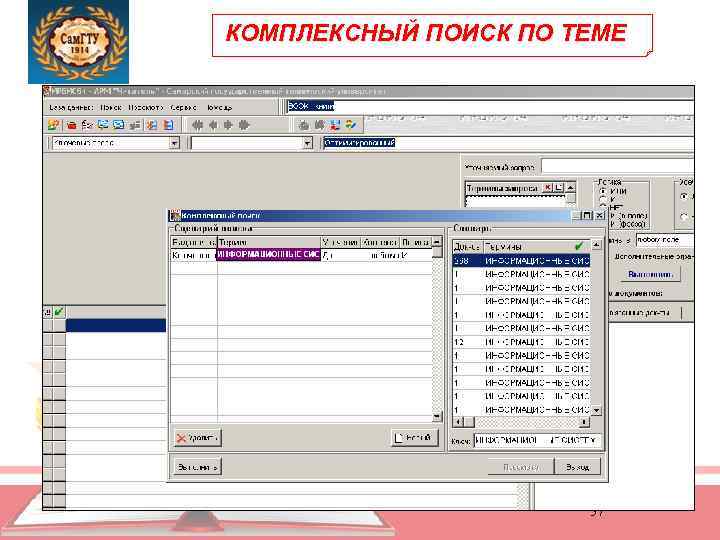Image resolution: width=720 pixels, height=540 pixels.
Task: Jump to first record with double-left arrow
Action: (x=197, y=125)
